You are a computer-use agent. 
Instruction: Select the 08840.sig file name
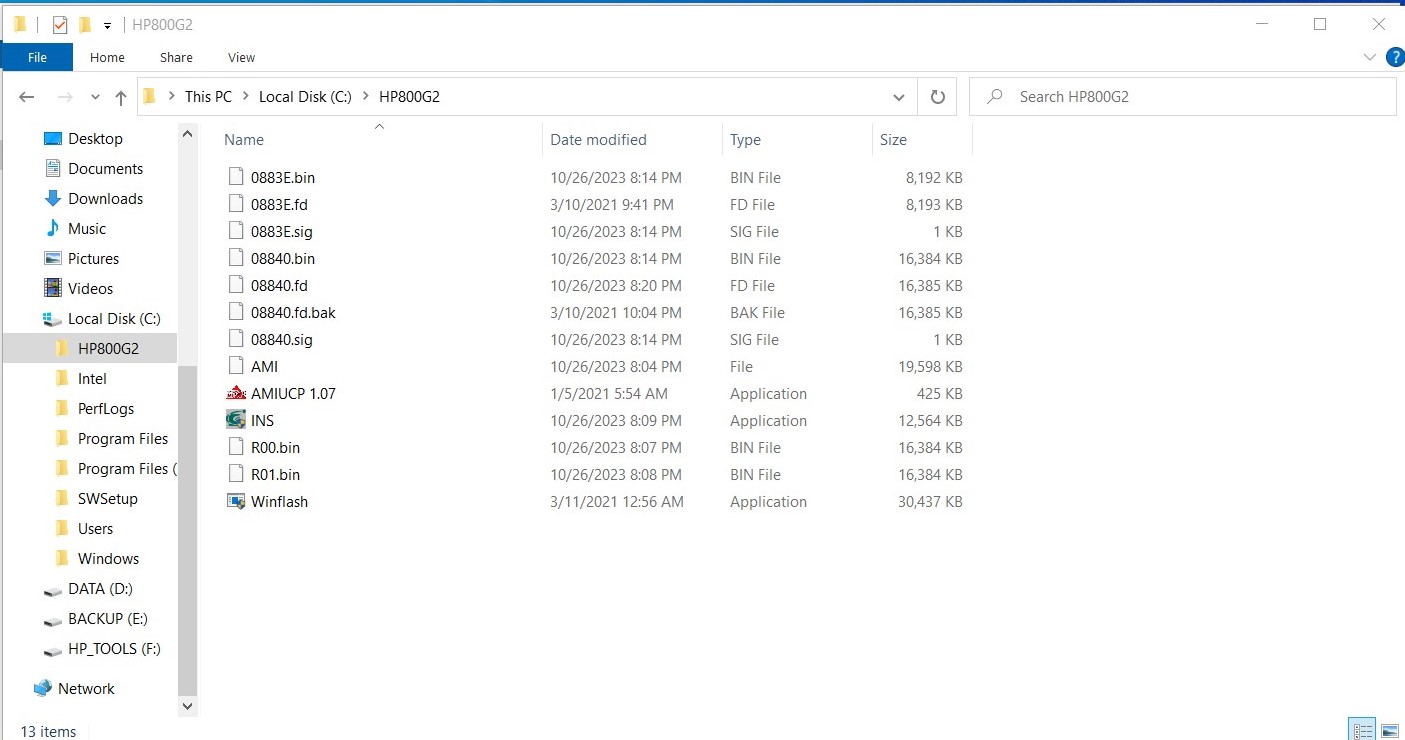pos(282,339)
